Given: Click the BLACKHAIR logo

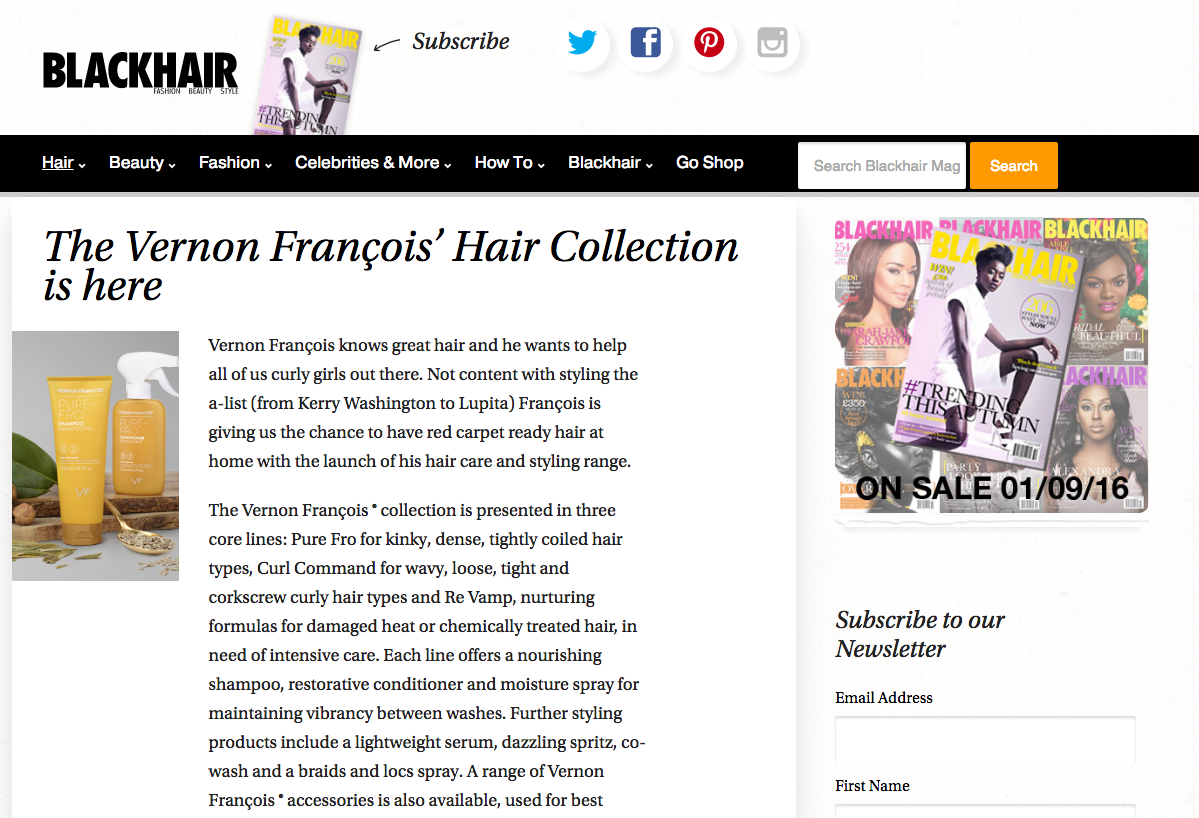Looking at the screenshot, I should click(x=141, y=72).
